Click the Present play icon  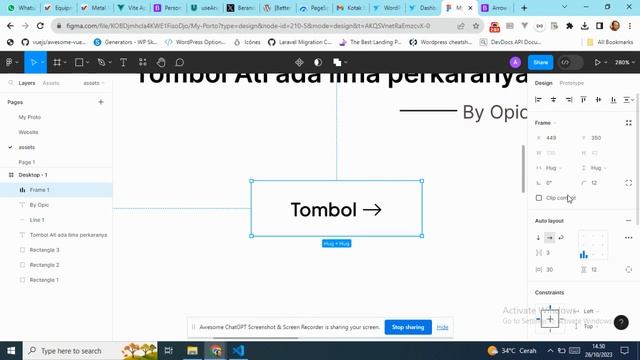(598, 62)
